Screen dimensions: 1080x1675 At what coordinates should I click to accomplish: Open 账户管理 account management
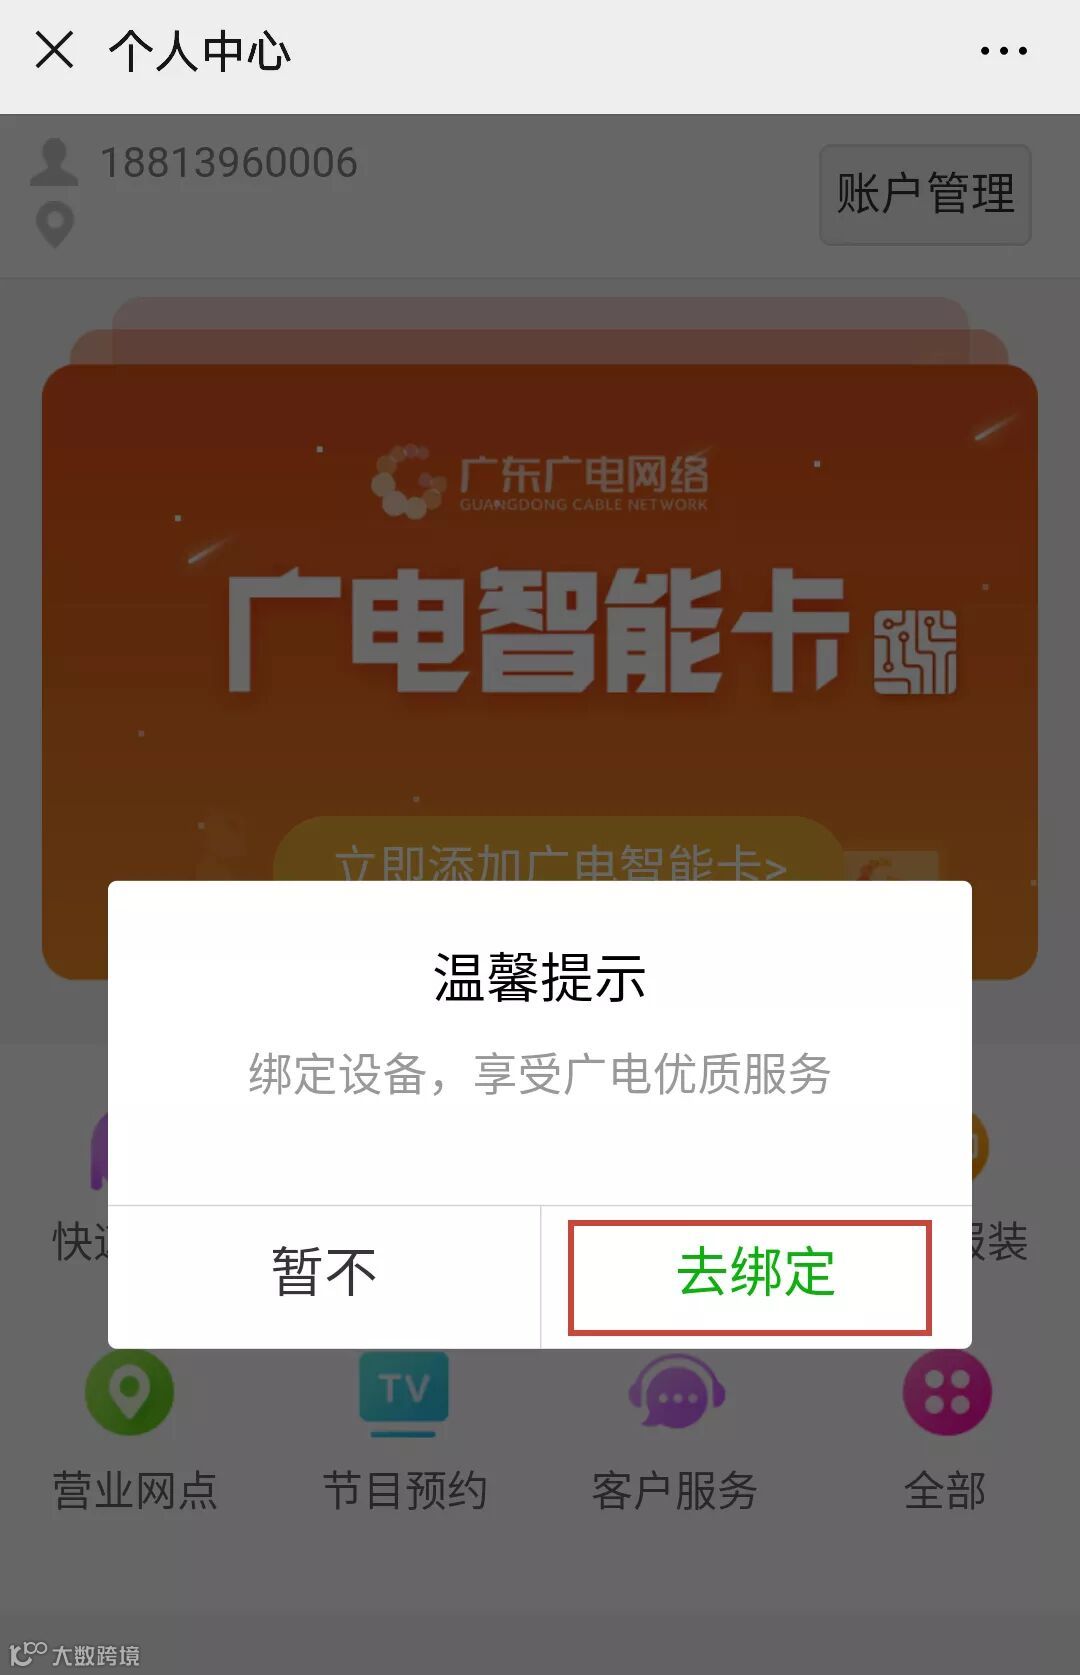pos(925,194)
